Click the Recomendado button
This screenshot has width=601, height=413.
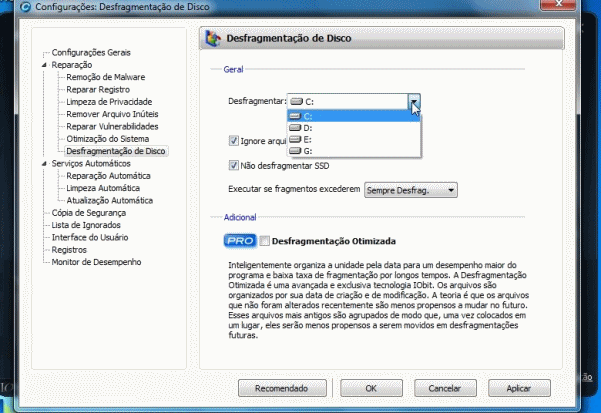pos(282,388)
